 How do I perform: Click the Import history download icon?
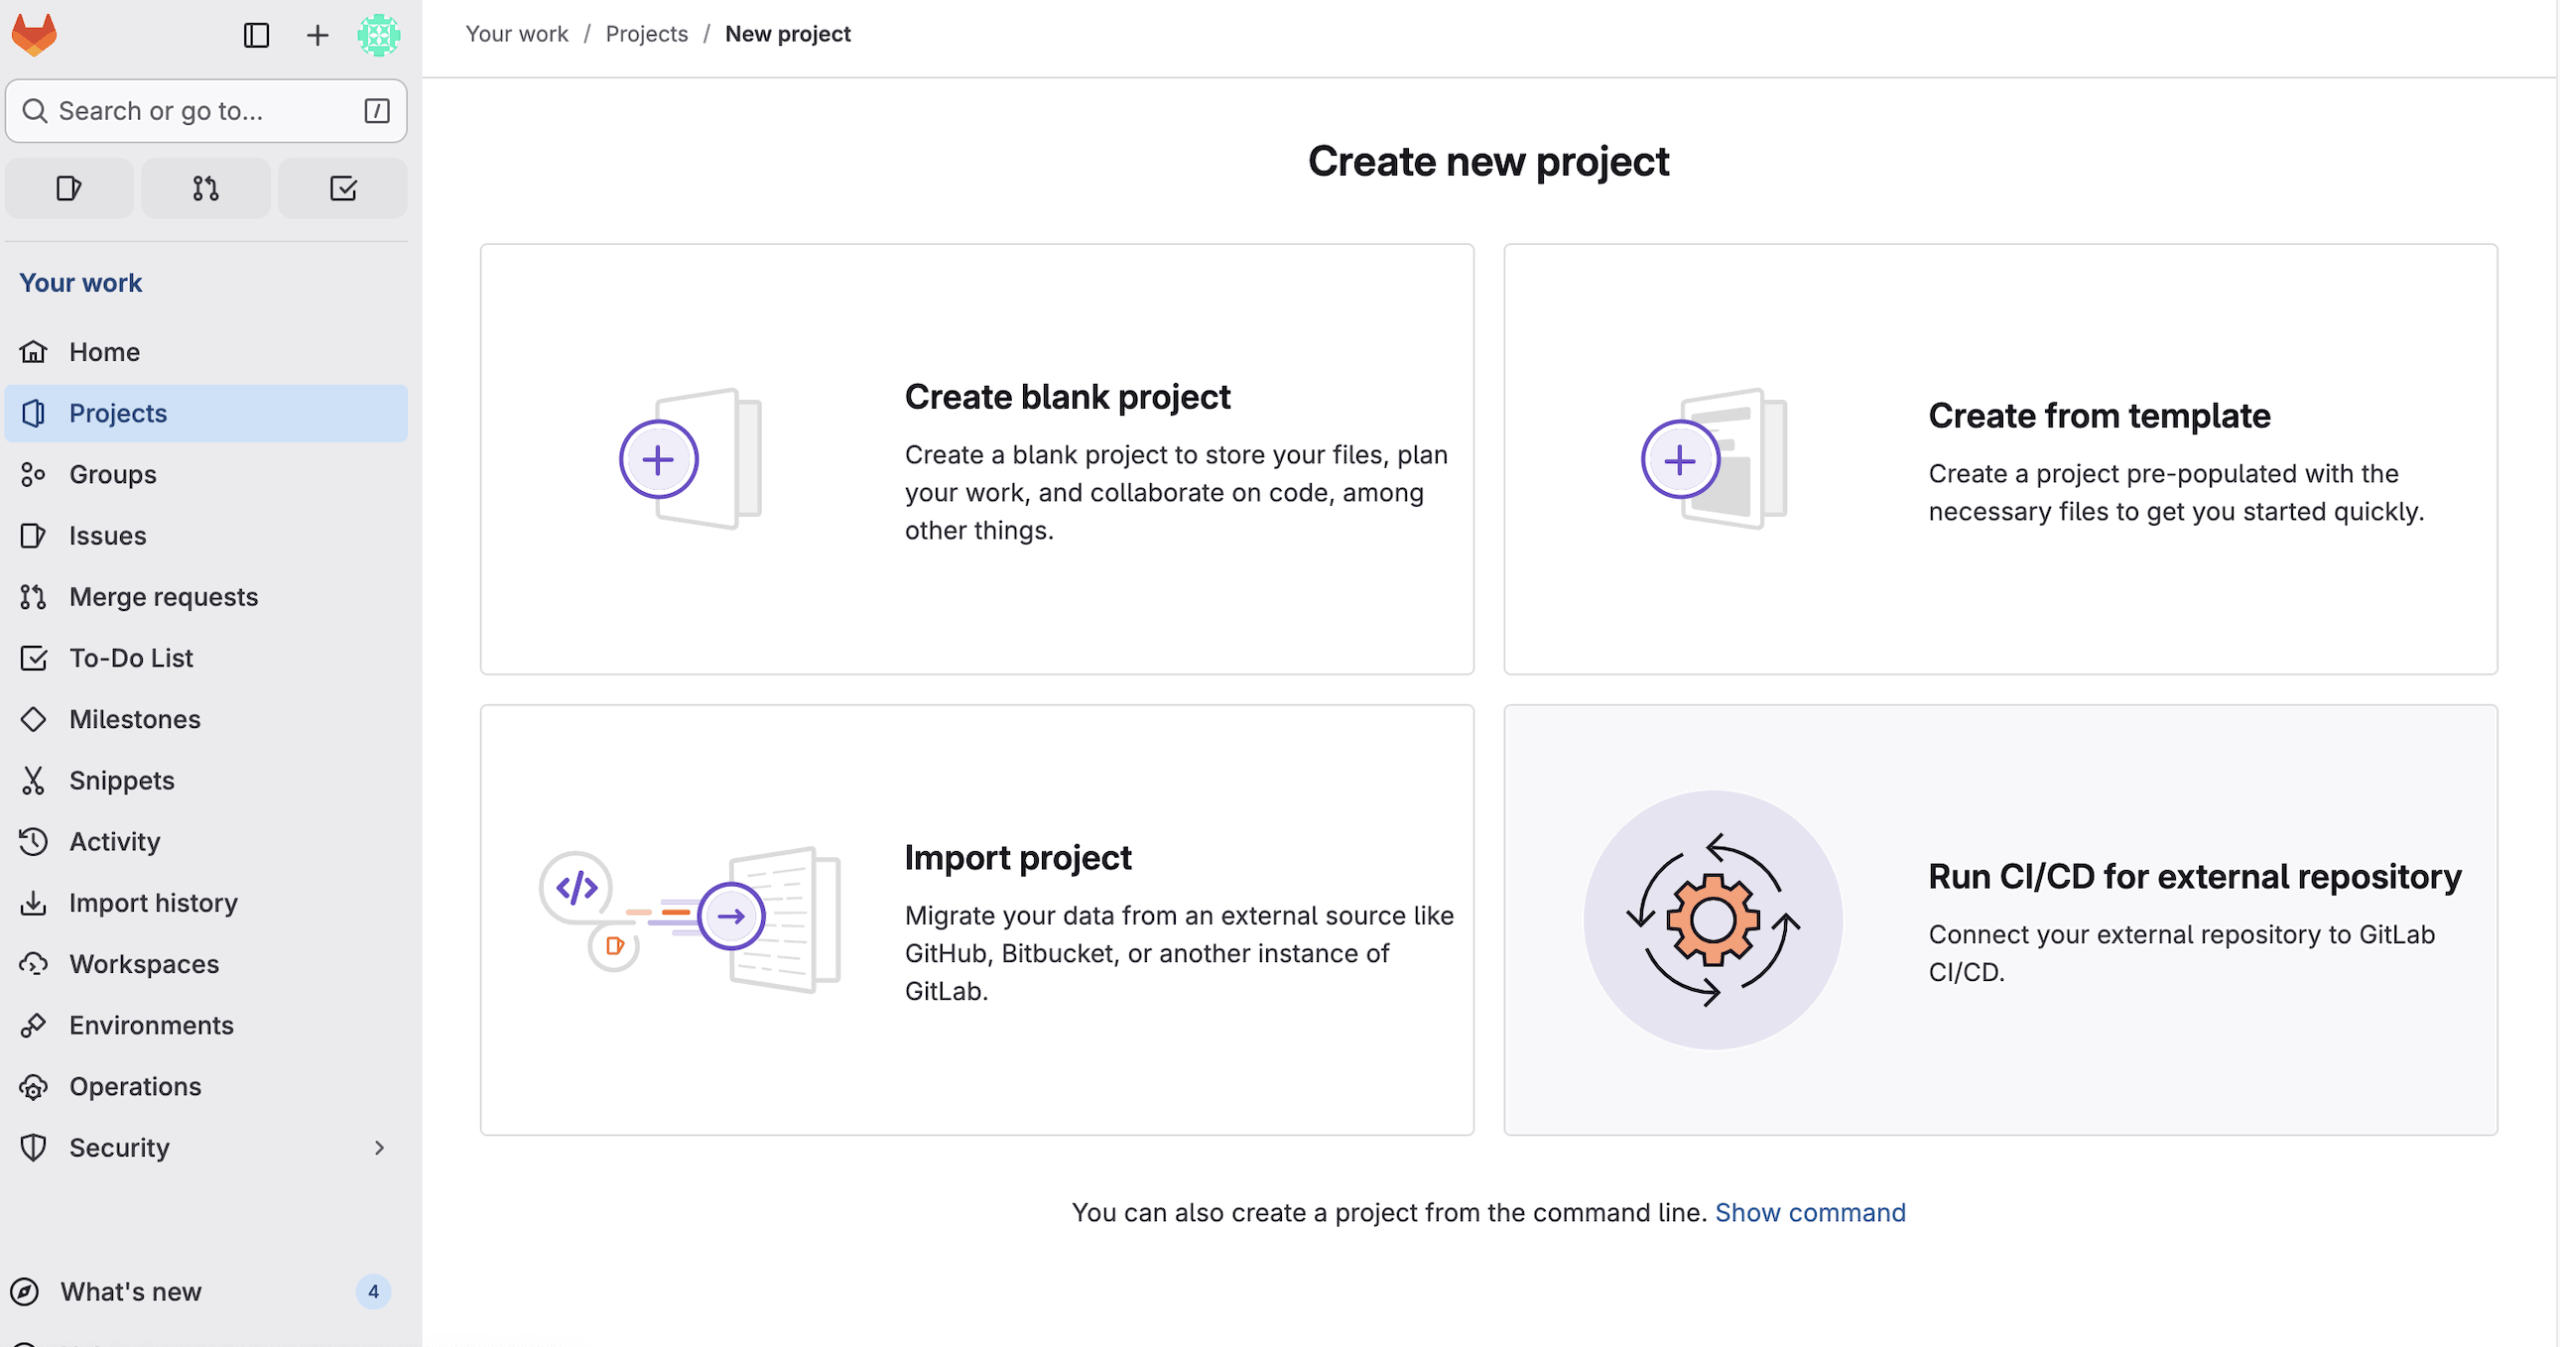coord(33,903)
